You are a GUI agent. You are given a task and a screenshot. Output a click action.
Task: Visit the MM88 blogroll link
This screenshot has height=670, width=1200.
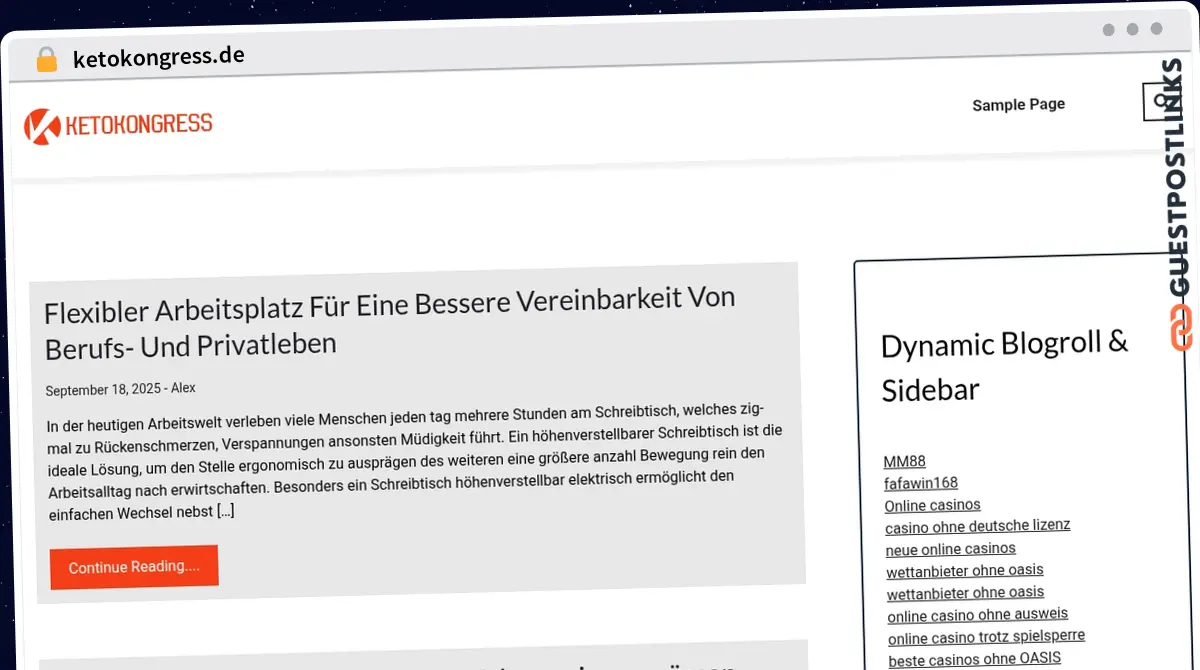(905, 461)
